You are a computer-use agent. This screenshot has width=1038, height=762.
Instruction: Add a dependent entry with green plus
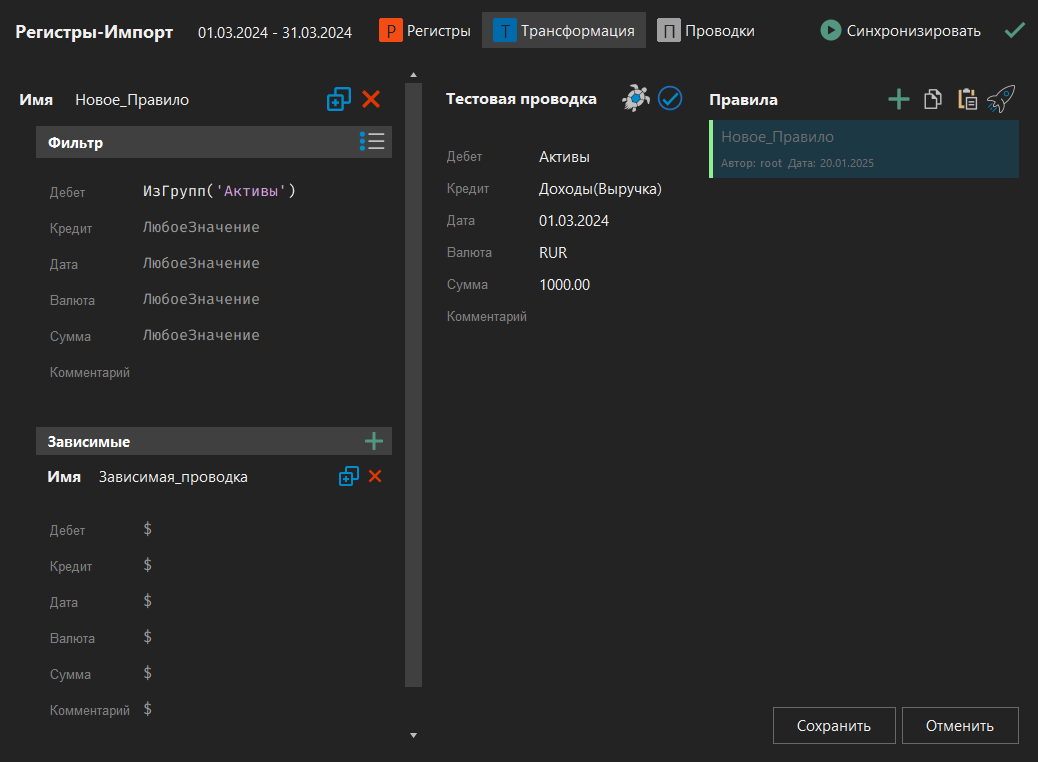(374, 441)
